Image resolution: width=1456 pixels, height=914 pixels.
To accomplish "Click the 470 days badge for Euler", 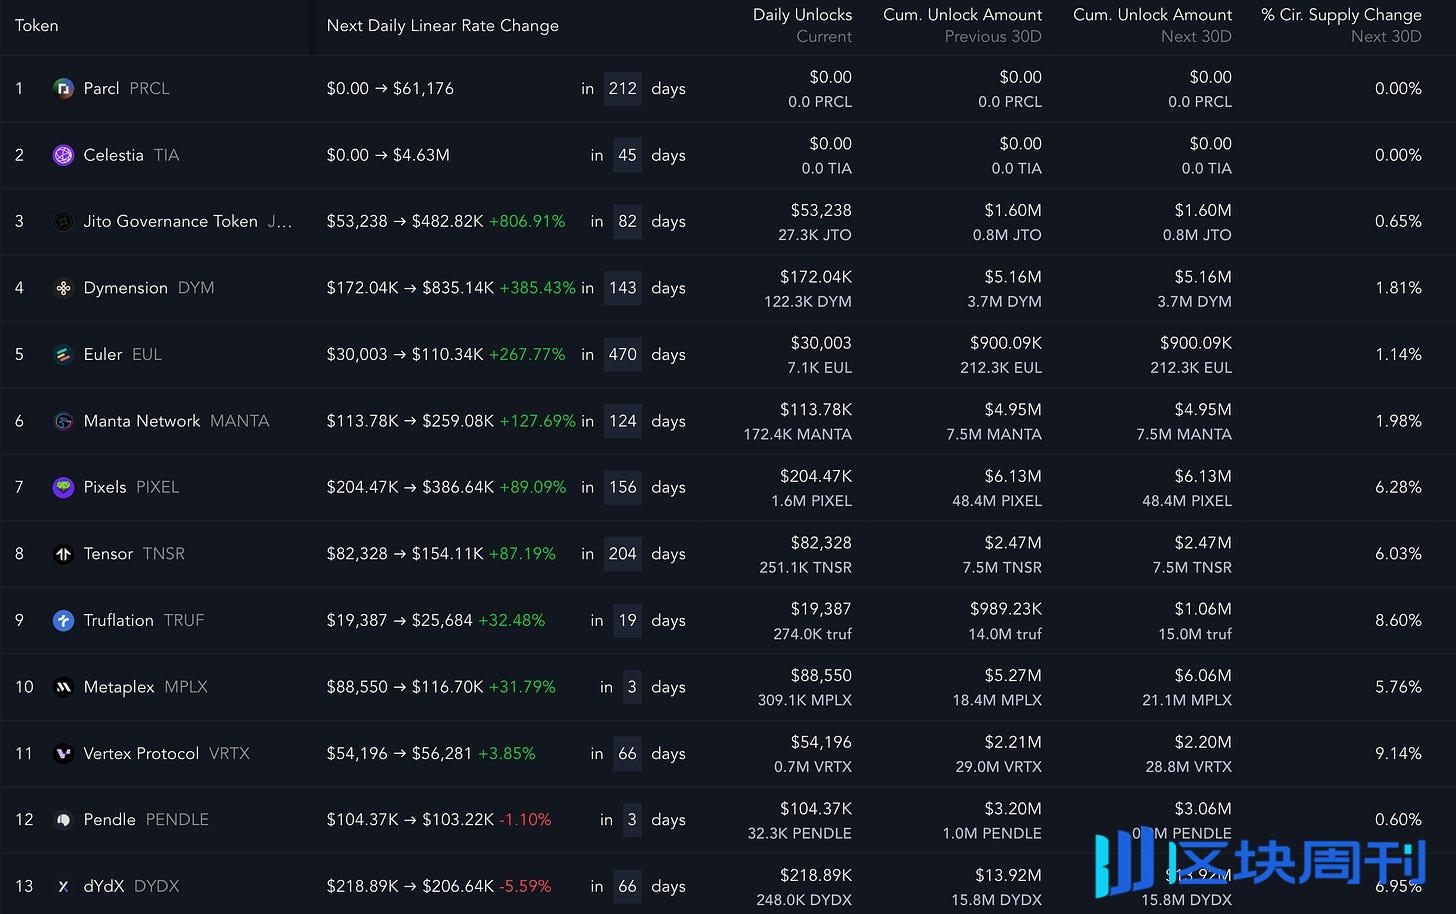I will point(622,355).
